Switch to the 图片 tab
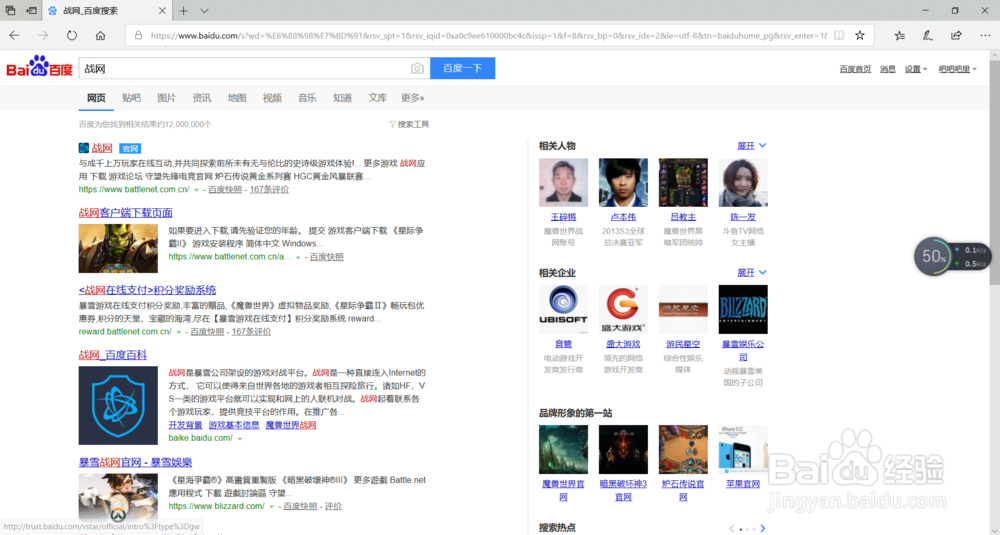This screenshot has height=535, width=1000. [166, 98]
